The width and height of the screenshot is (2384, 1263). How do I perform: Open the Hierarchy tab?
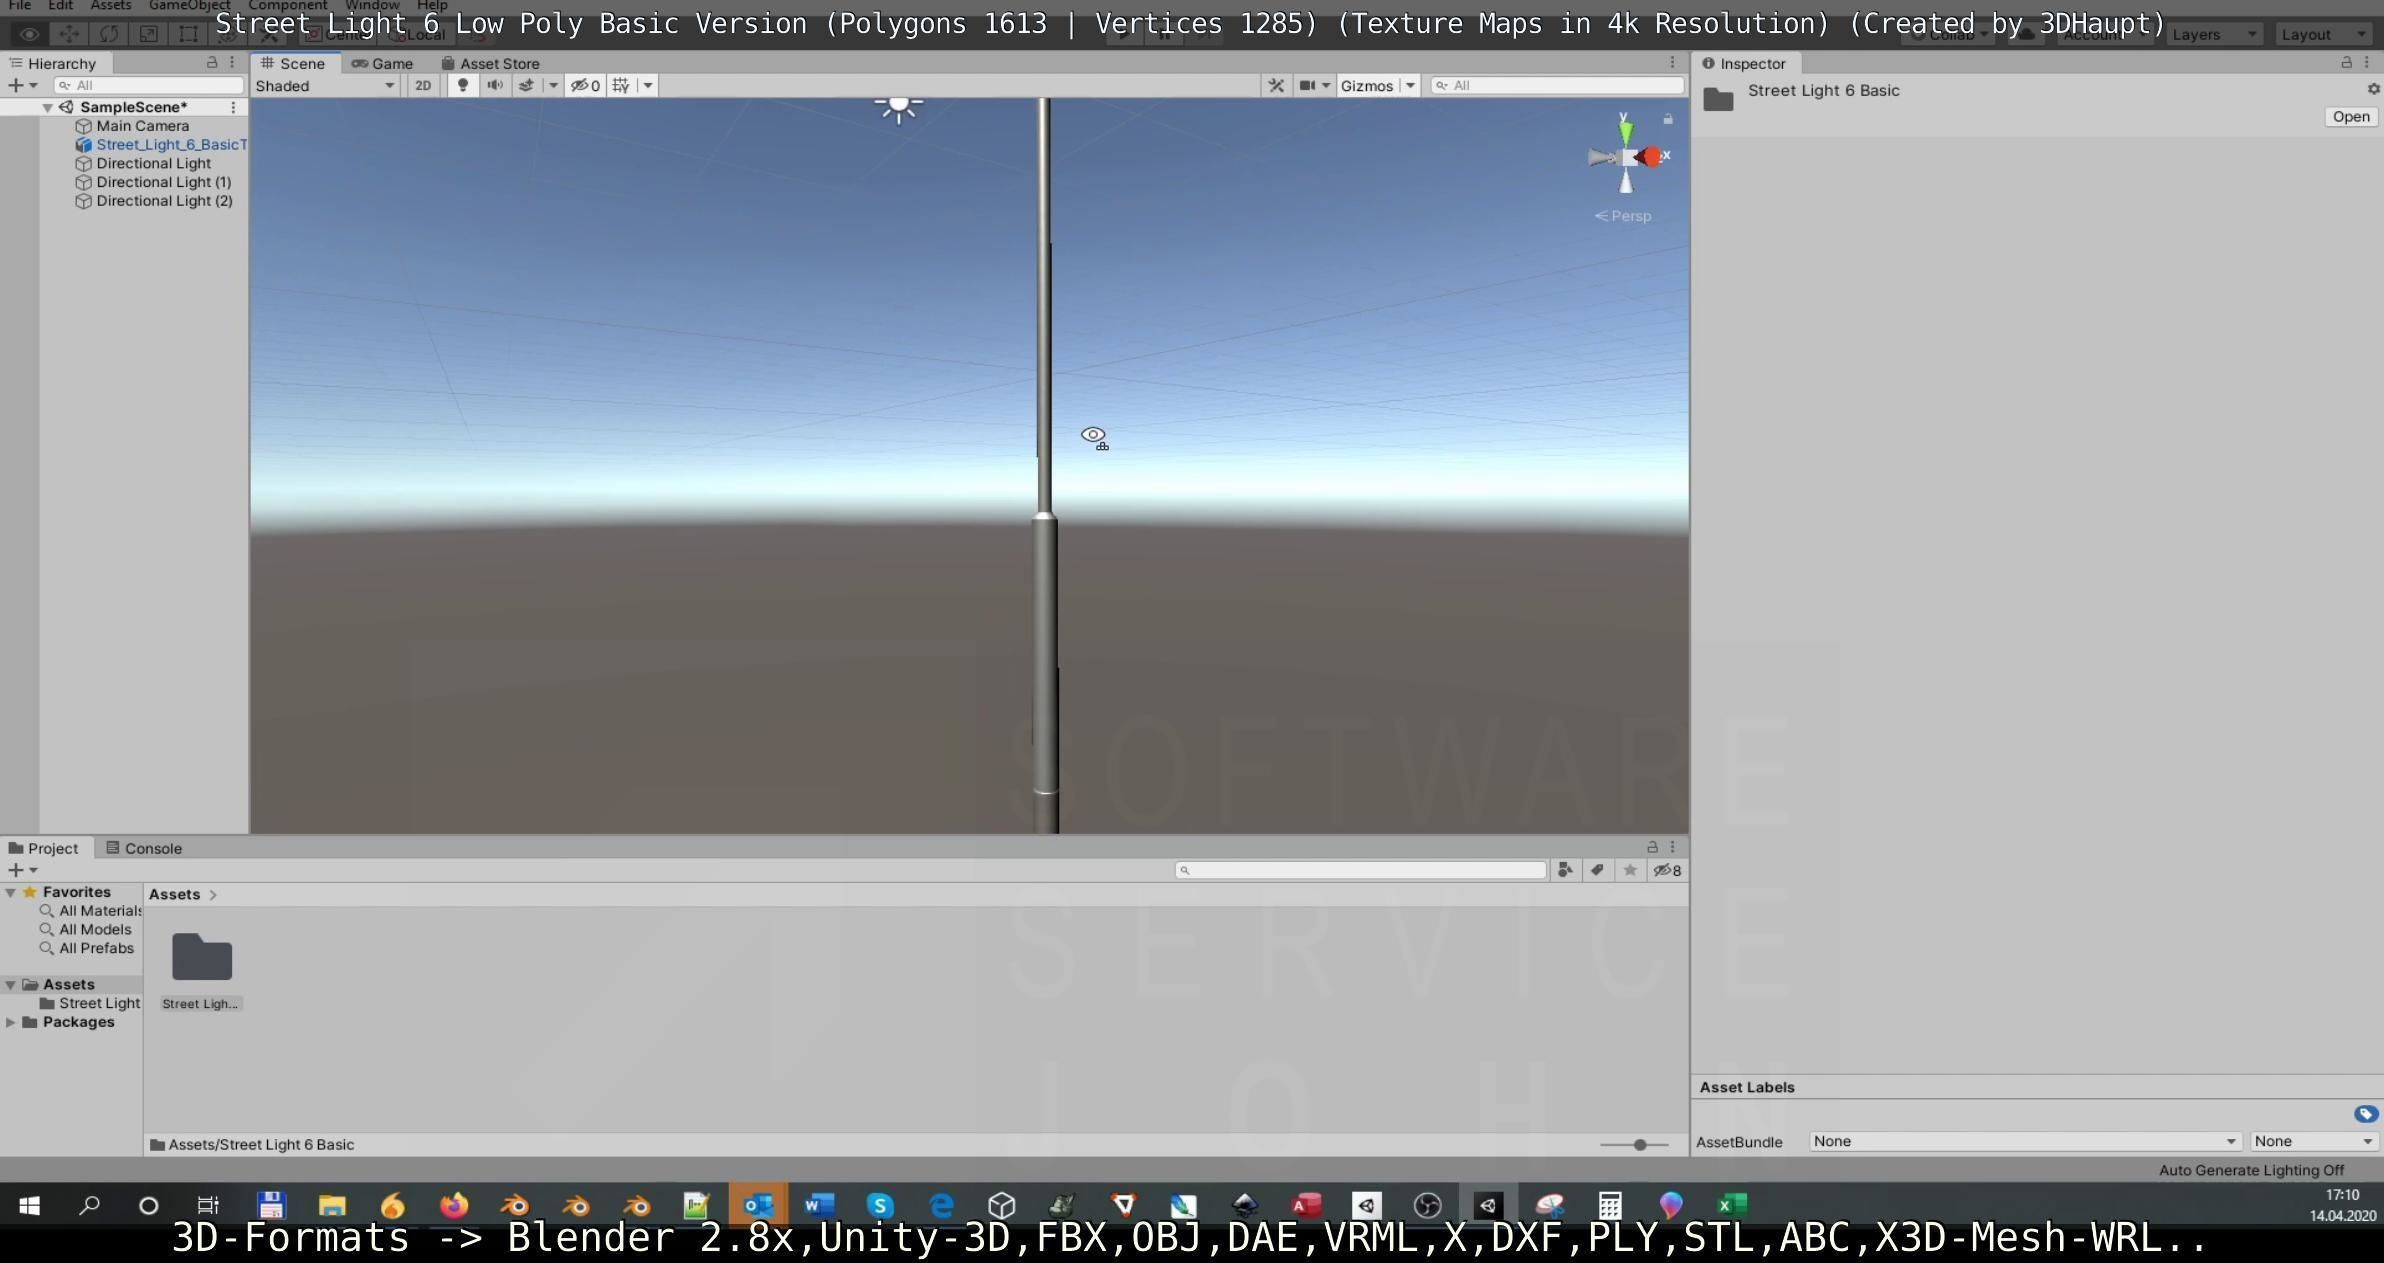pos(54,63)
